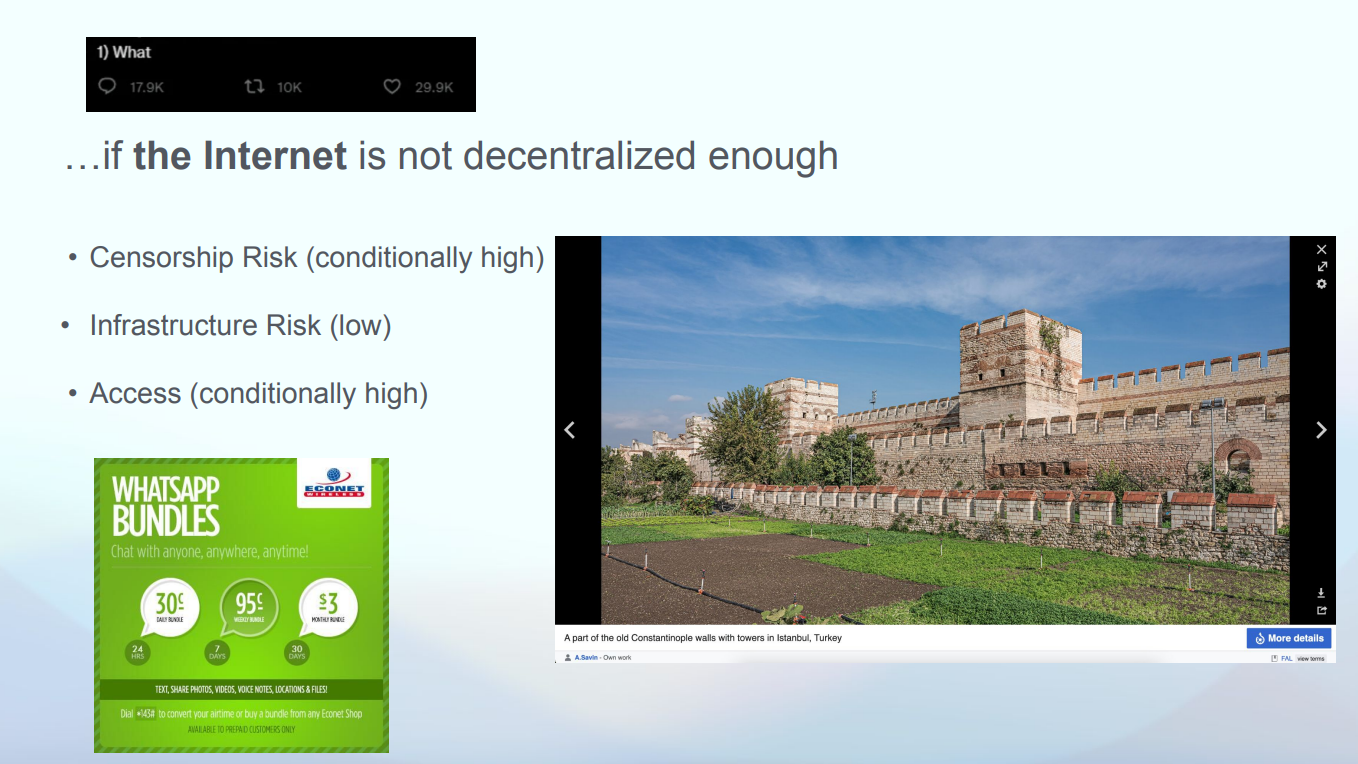This screenshot has width=1358, height=764.
Task: Download the image using download icon
Action: pyautogui.click(x=1321, y=593)
